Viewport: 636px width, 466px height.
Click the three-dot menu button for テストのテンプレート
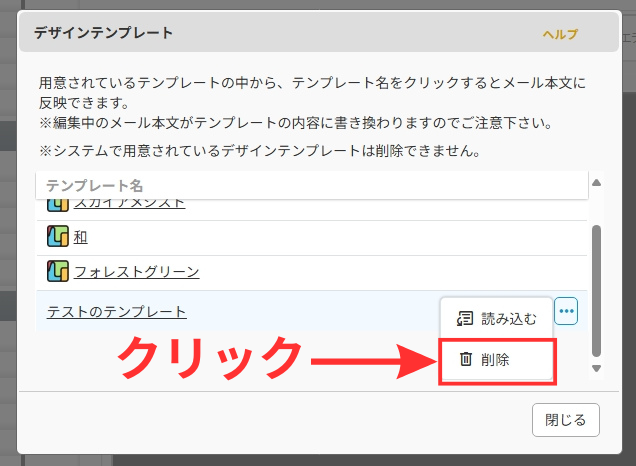(x=566, y=311)
